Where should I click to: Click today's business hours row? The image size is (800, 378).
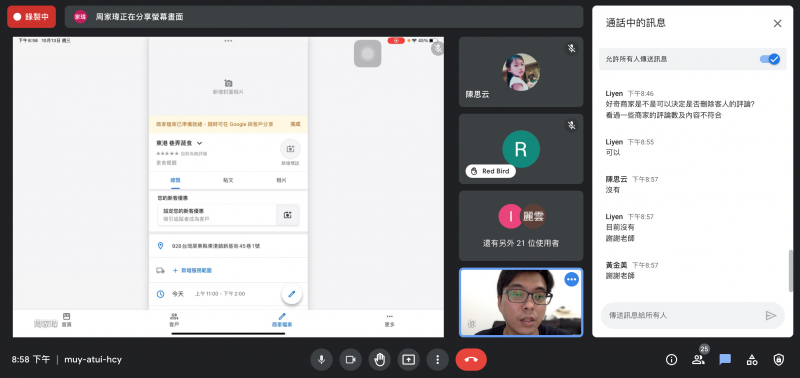(x=228, y=294)
